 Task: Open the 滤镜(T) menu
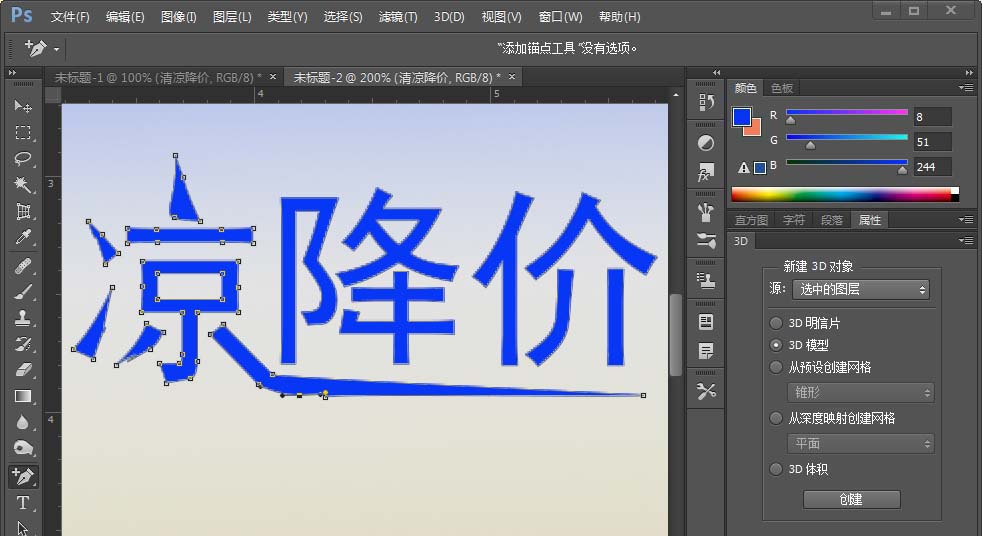tap(398, 17)
